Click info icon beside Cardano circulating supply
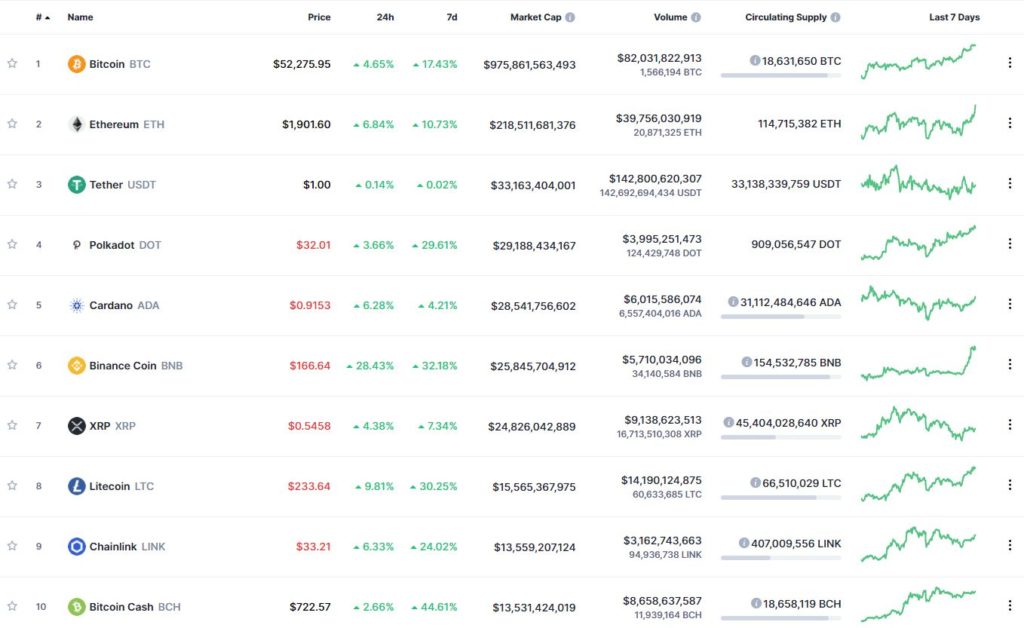The width and height of the screenshot is (1024, 628). [733, 302]
